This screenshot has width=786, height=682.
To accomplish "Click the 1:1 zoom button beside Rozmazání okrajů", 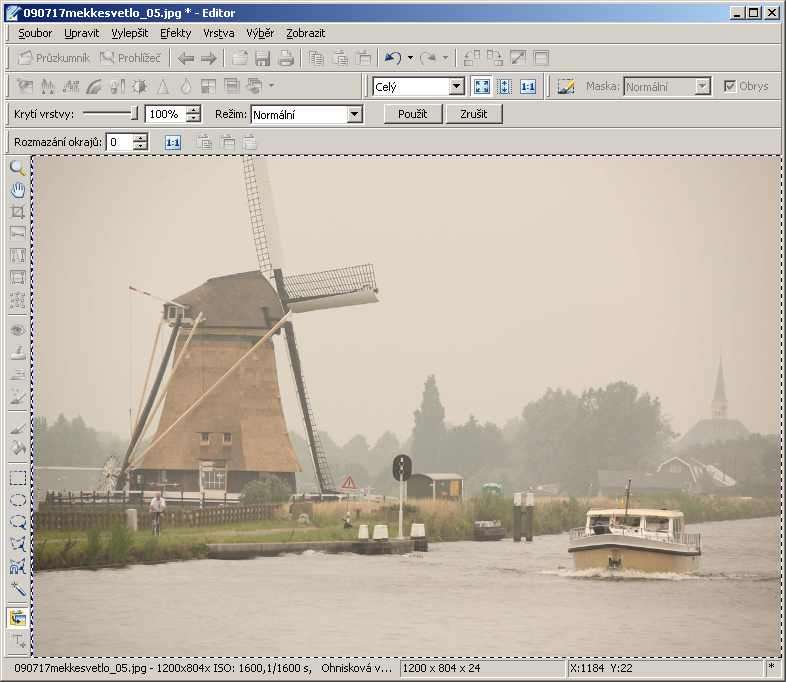I will pyautogui.click(x=172, y=143).
